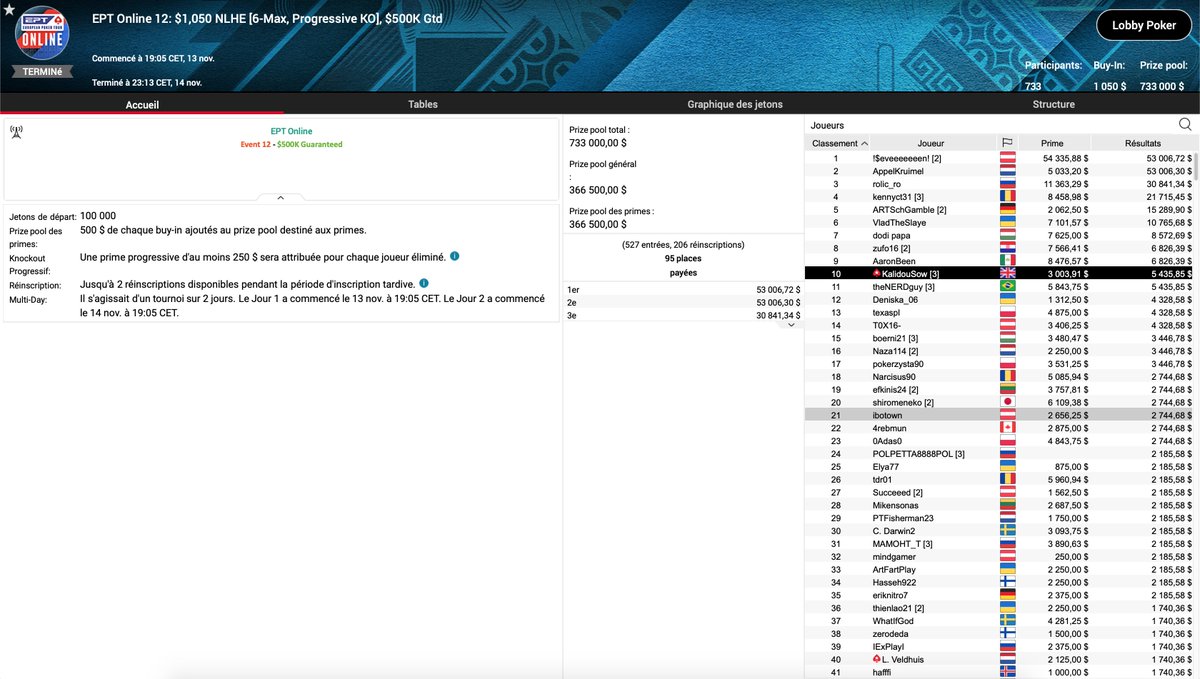Open the Graphique des jetons tab

pyautogui.click(x=735, y=104)
